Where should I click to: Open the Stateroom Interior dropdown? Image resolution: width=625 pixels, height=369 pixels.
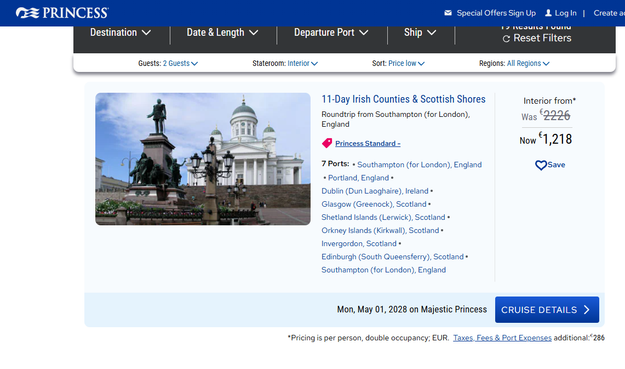click(303, 63)
